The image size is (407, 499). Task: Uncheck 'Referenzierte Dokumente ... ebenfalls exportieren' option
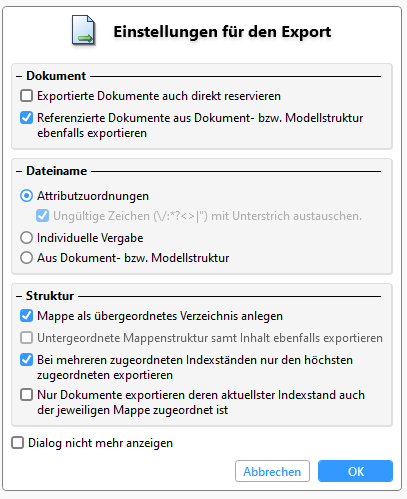[27, 118]
